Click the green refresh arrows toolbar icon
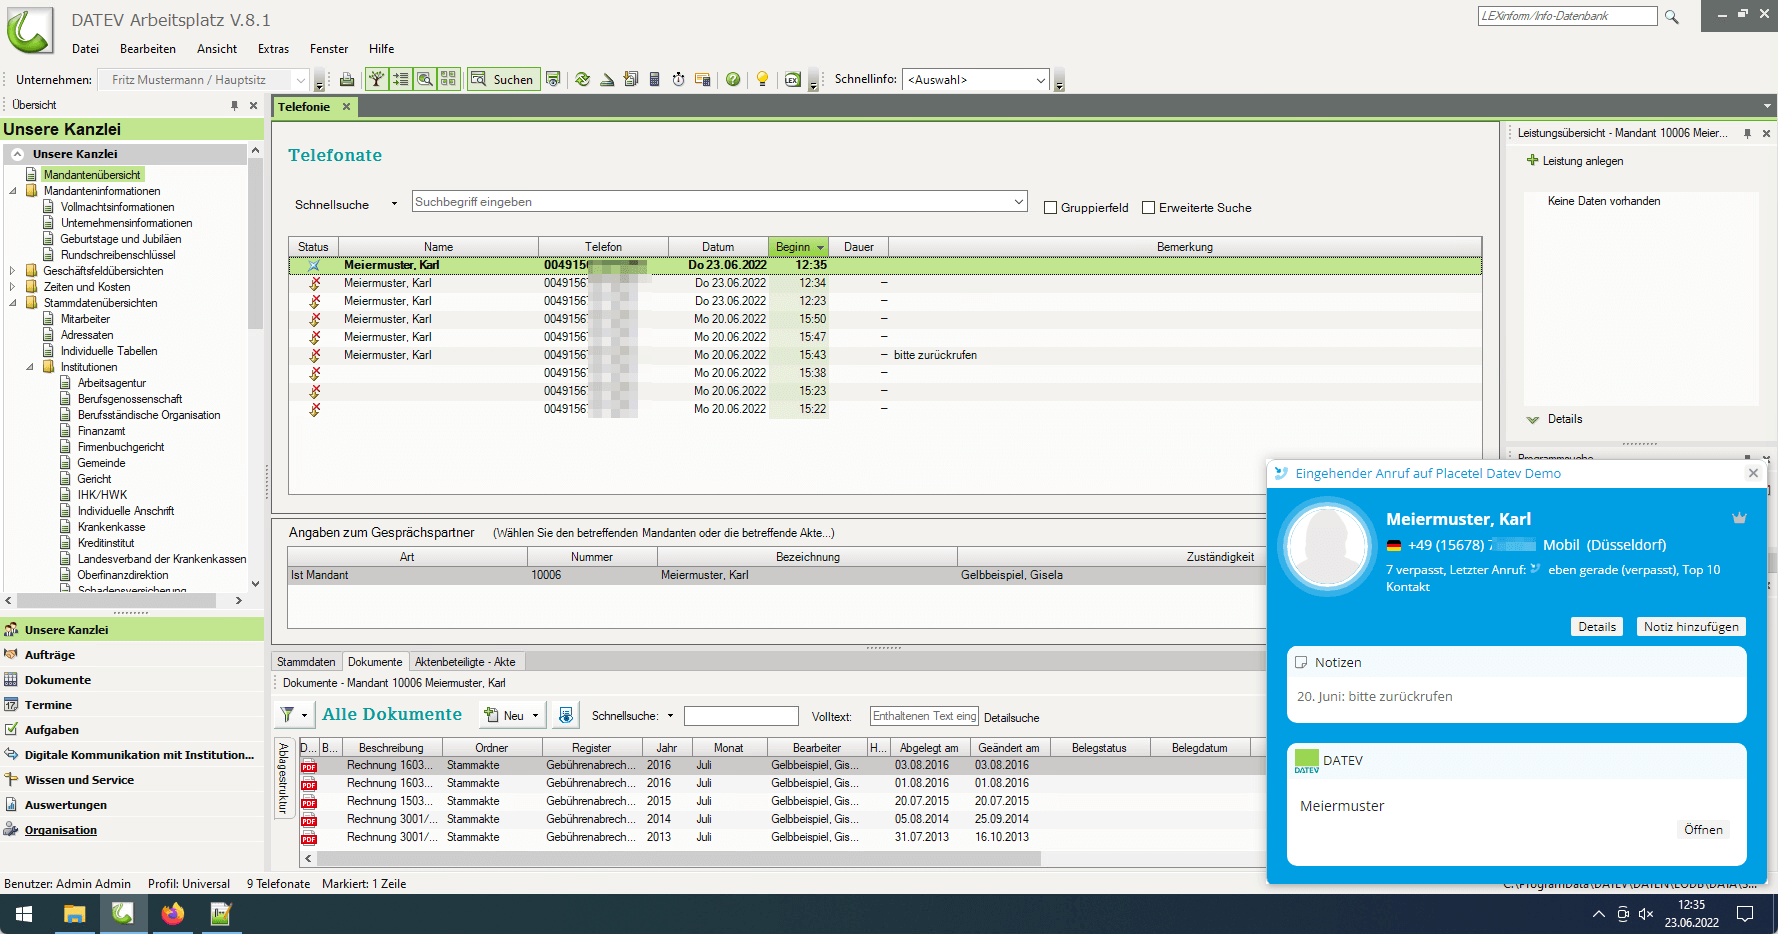 [x=582, y=79]
